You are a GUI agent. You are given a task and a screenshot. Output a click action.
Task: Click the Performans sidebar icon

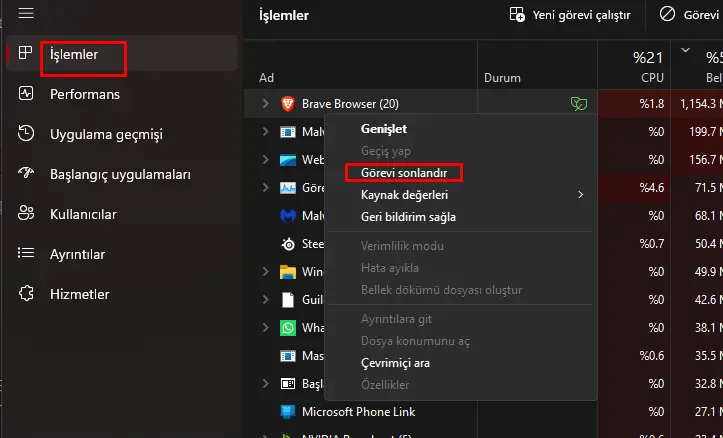26,93
